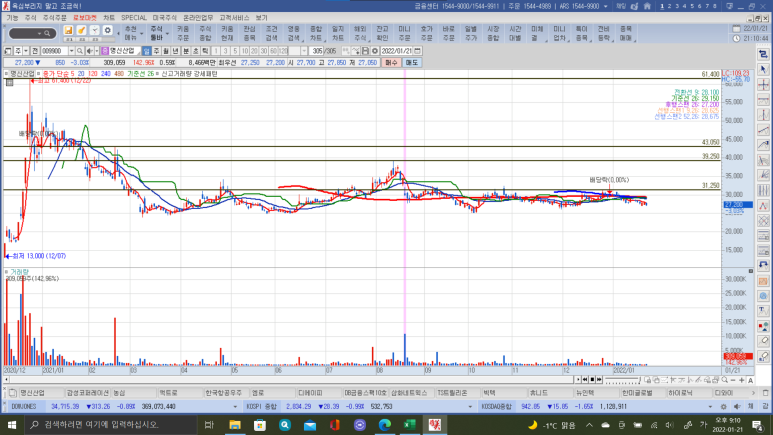Image resolution: width=773 pixels, height=435 pixels.
Task: Click the minus zoom-out icon below the chart
Action: point(733,380)
